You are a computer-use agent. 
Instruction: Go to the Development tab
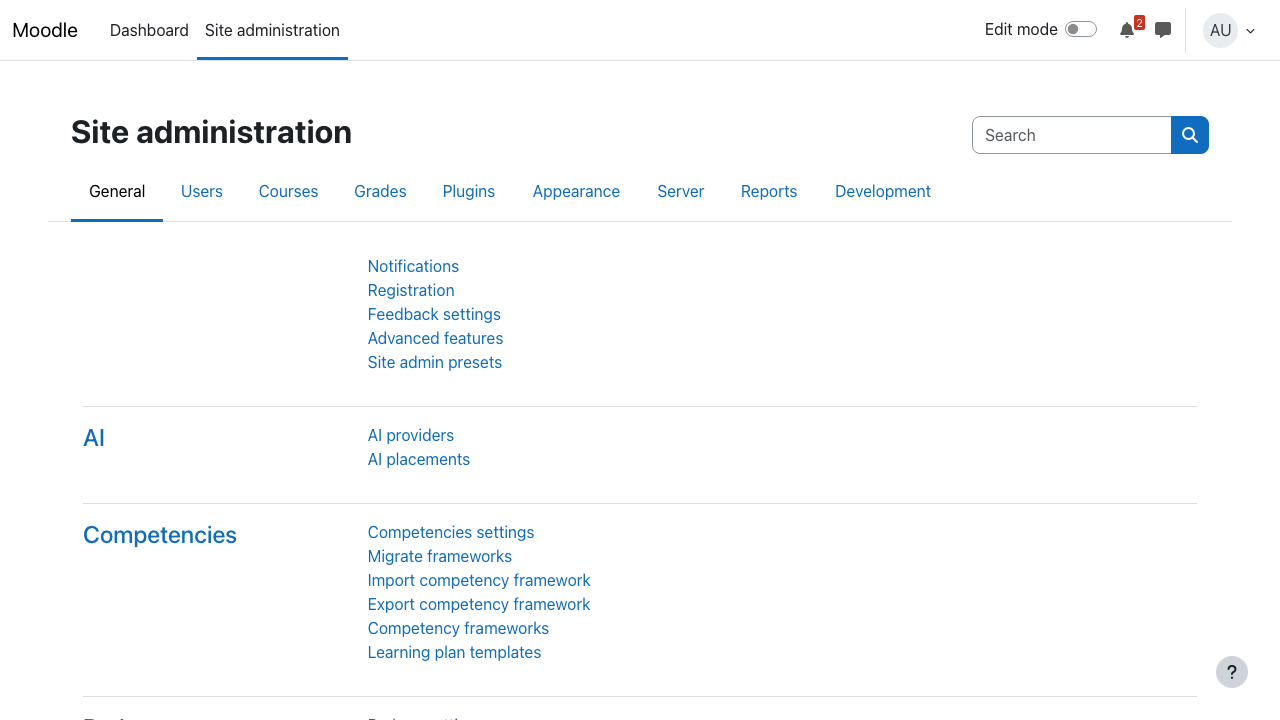click(x=883, y=191)
